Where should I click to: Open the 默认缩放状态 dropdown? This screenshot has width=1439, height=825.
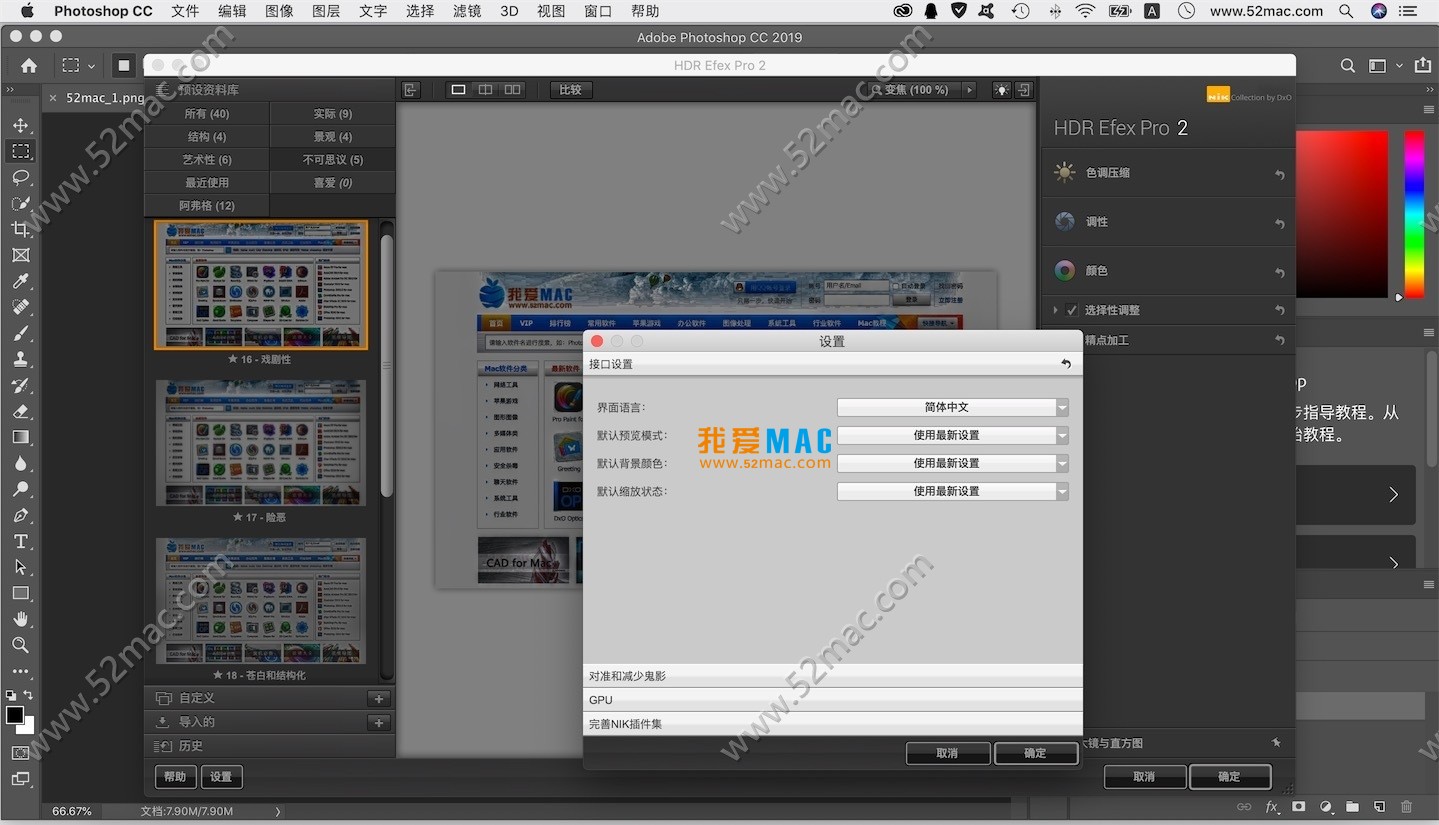point(952,491)
